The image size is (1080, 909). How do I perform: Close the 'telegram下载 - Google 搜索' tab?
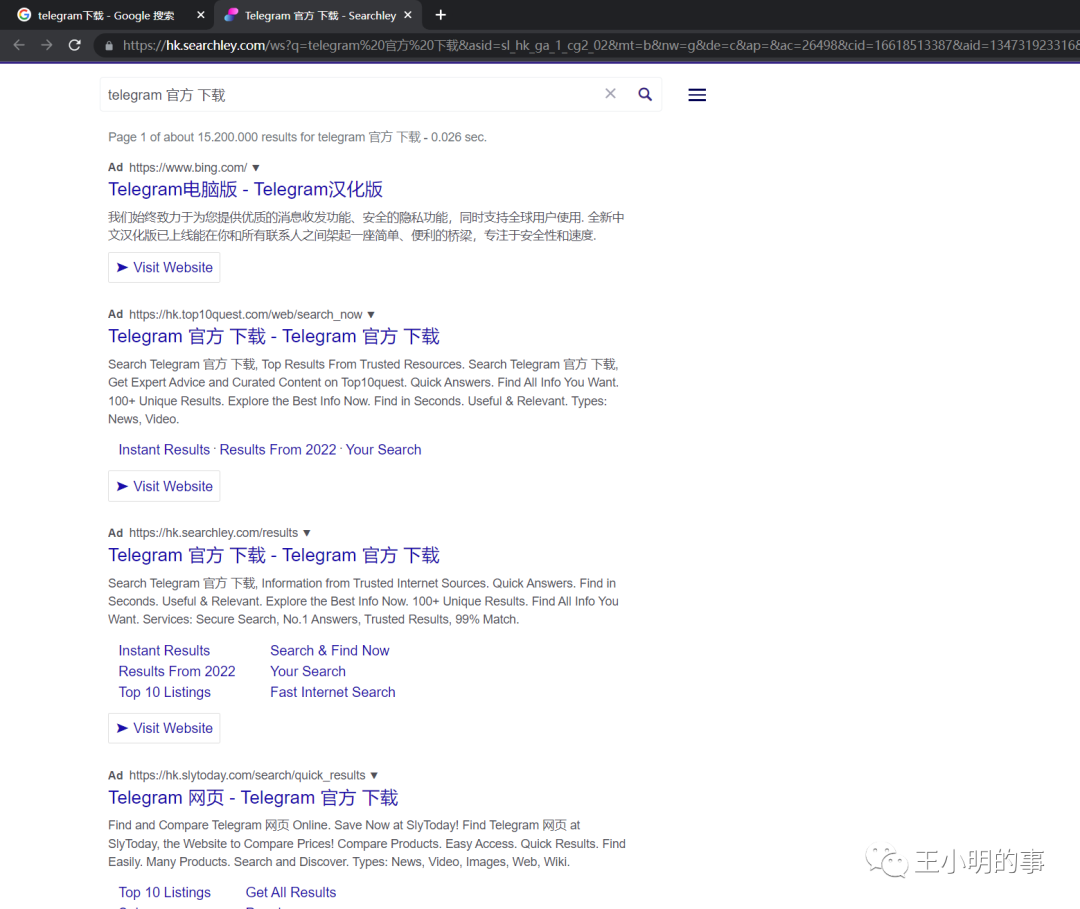[200, 15]
